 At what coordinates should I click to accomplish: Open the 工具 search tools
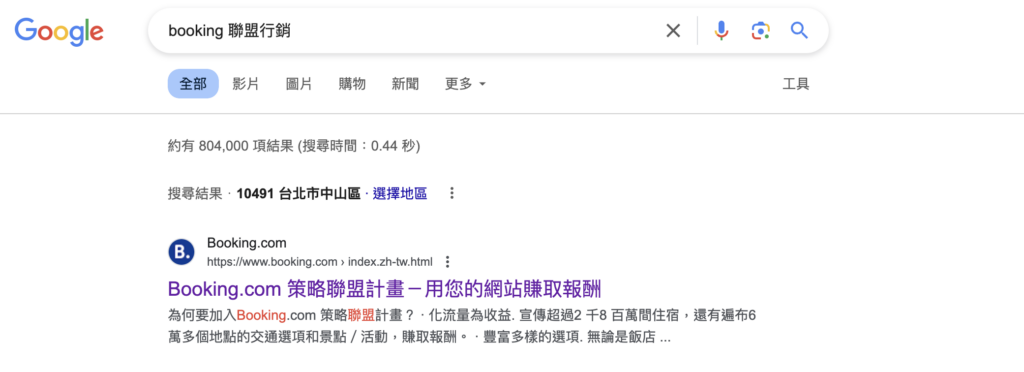[795, 84]
